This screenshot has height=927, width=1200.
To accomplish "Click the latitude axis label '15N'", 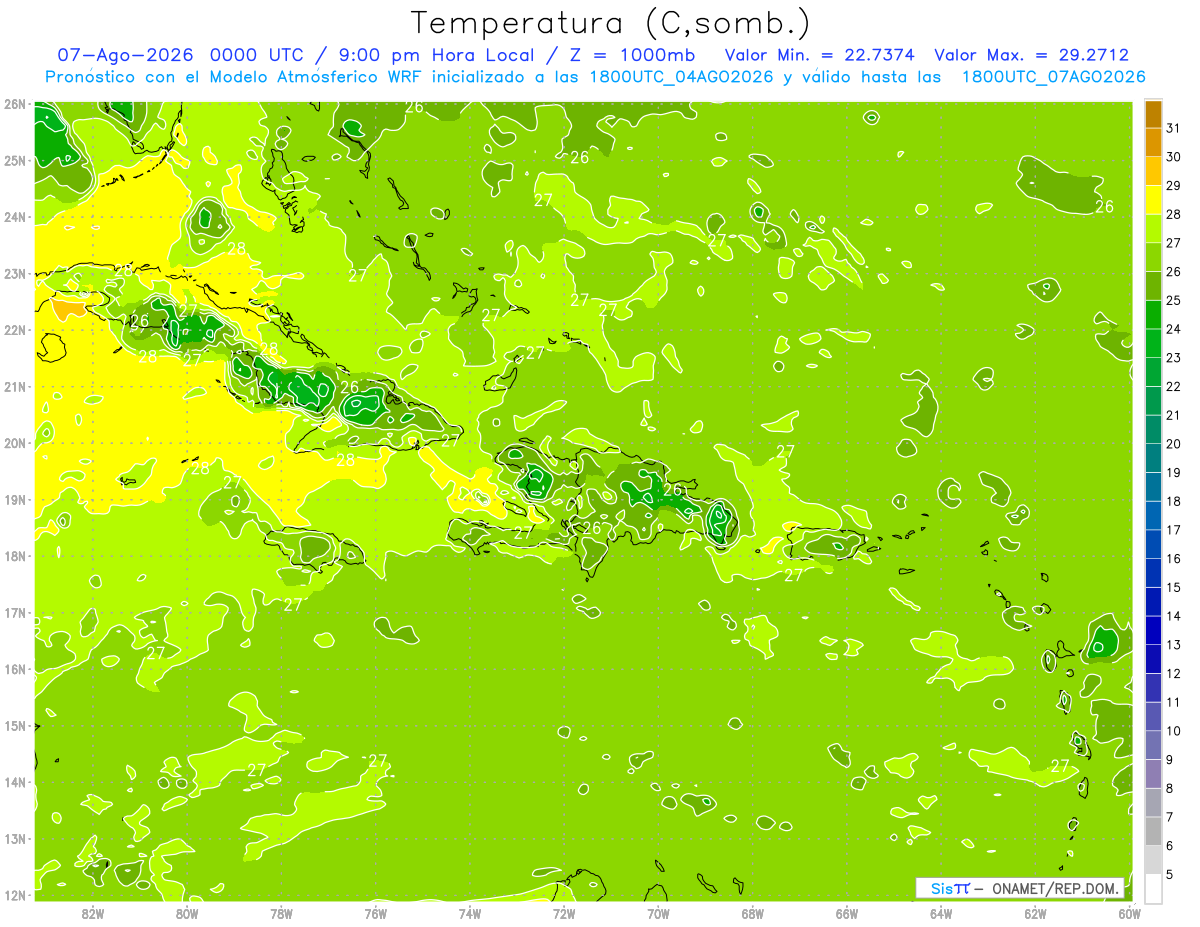I will coord(15,726).
